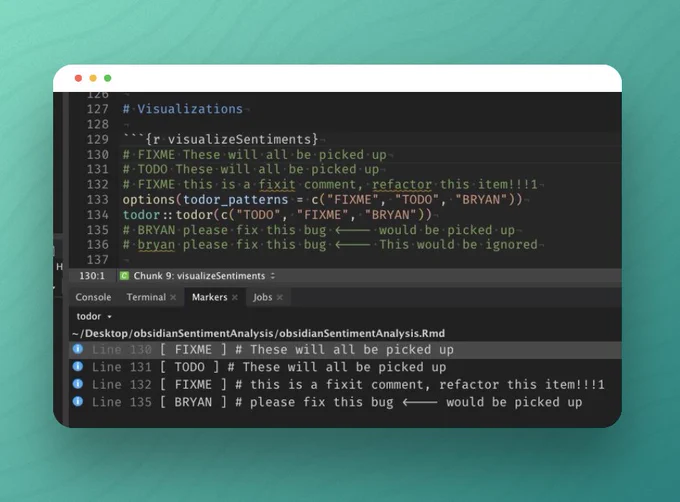The image size is (680, 502).
Task: Close the Markers tab
Action: tap(235, 297)
